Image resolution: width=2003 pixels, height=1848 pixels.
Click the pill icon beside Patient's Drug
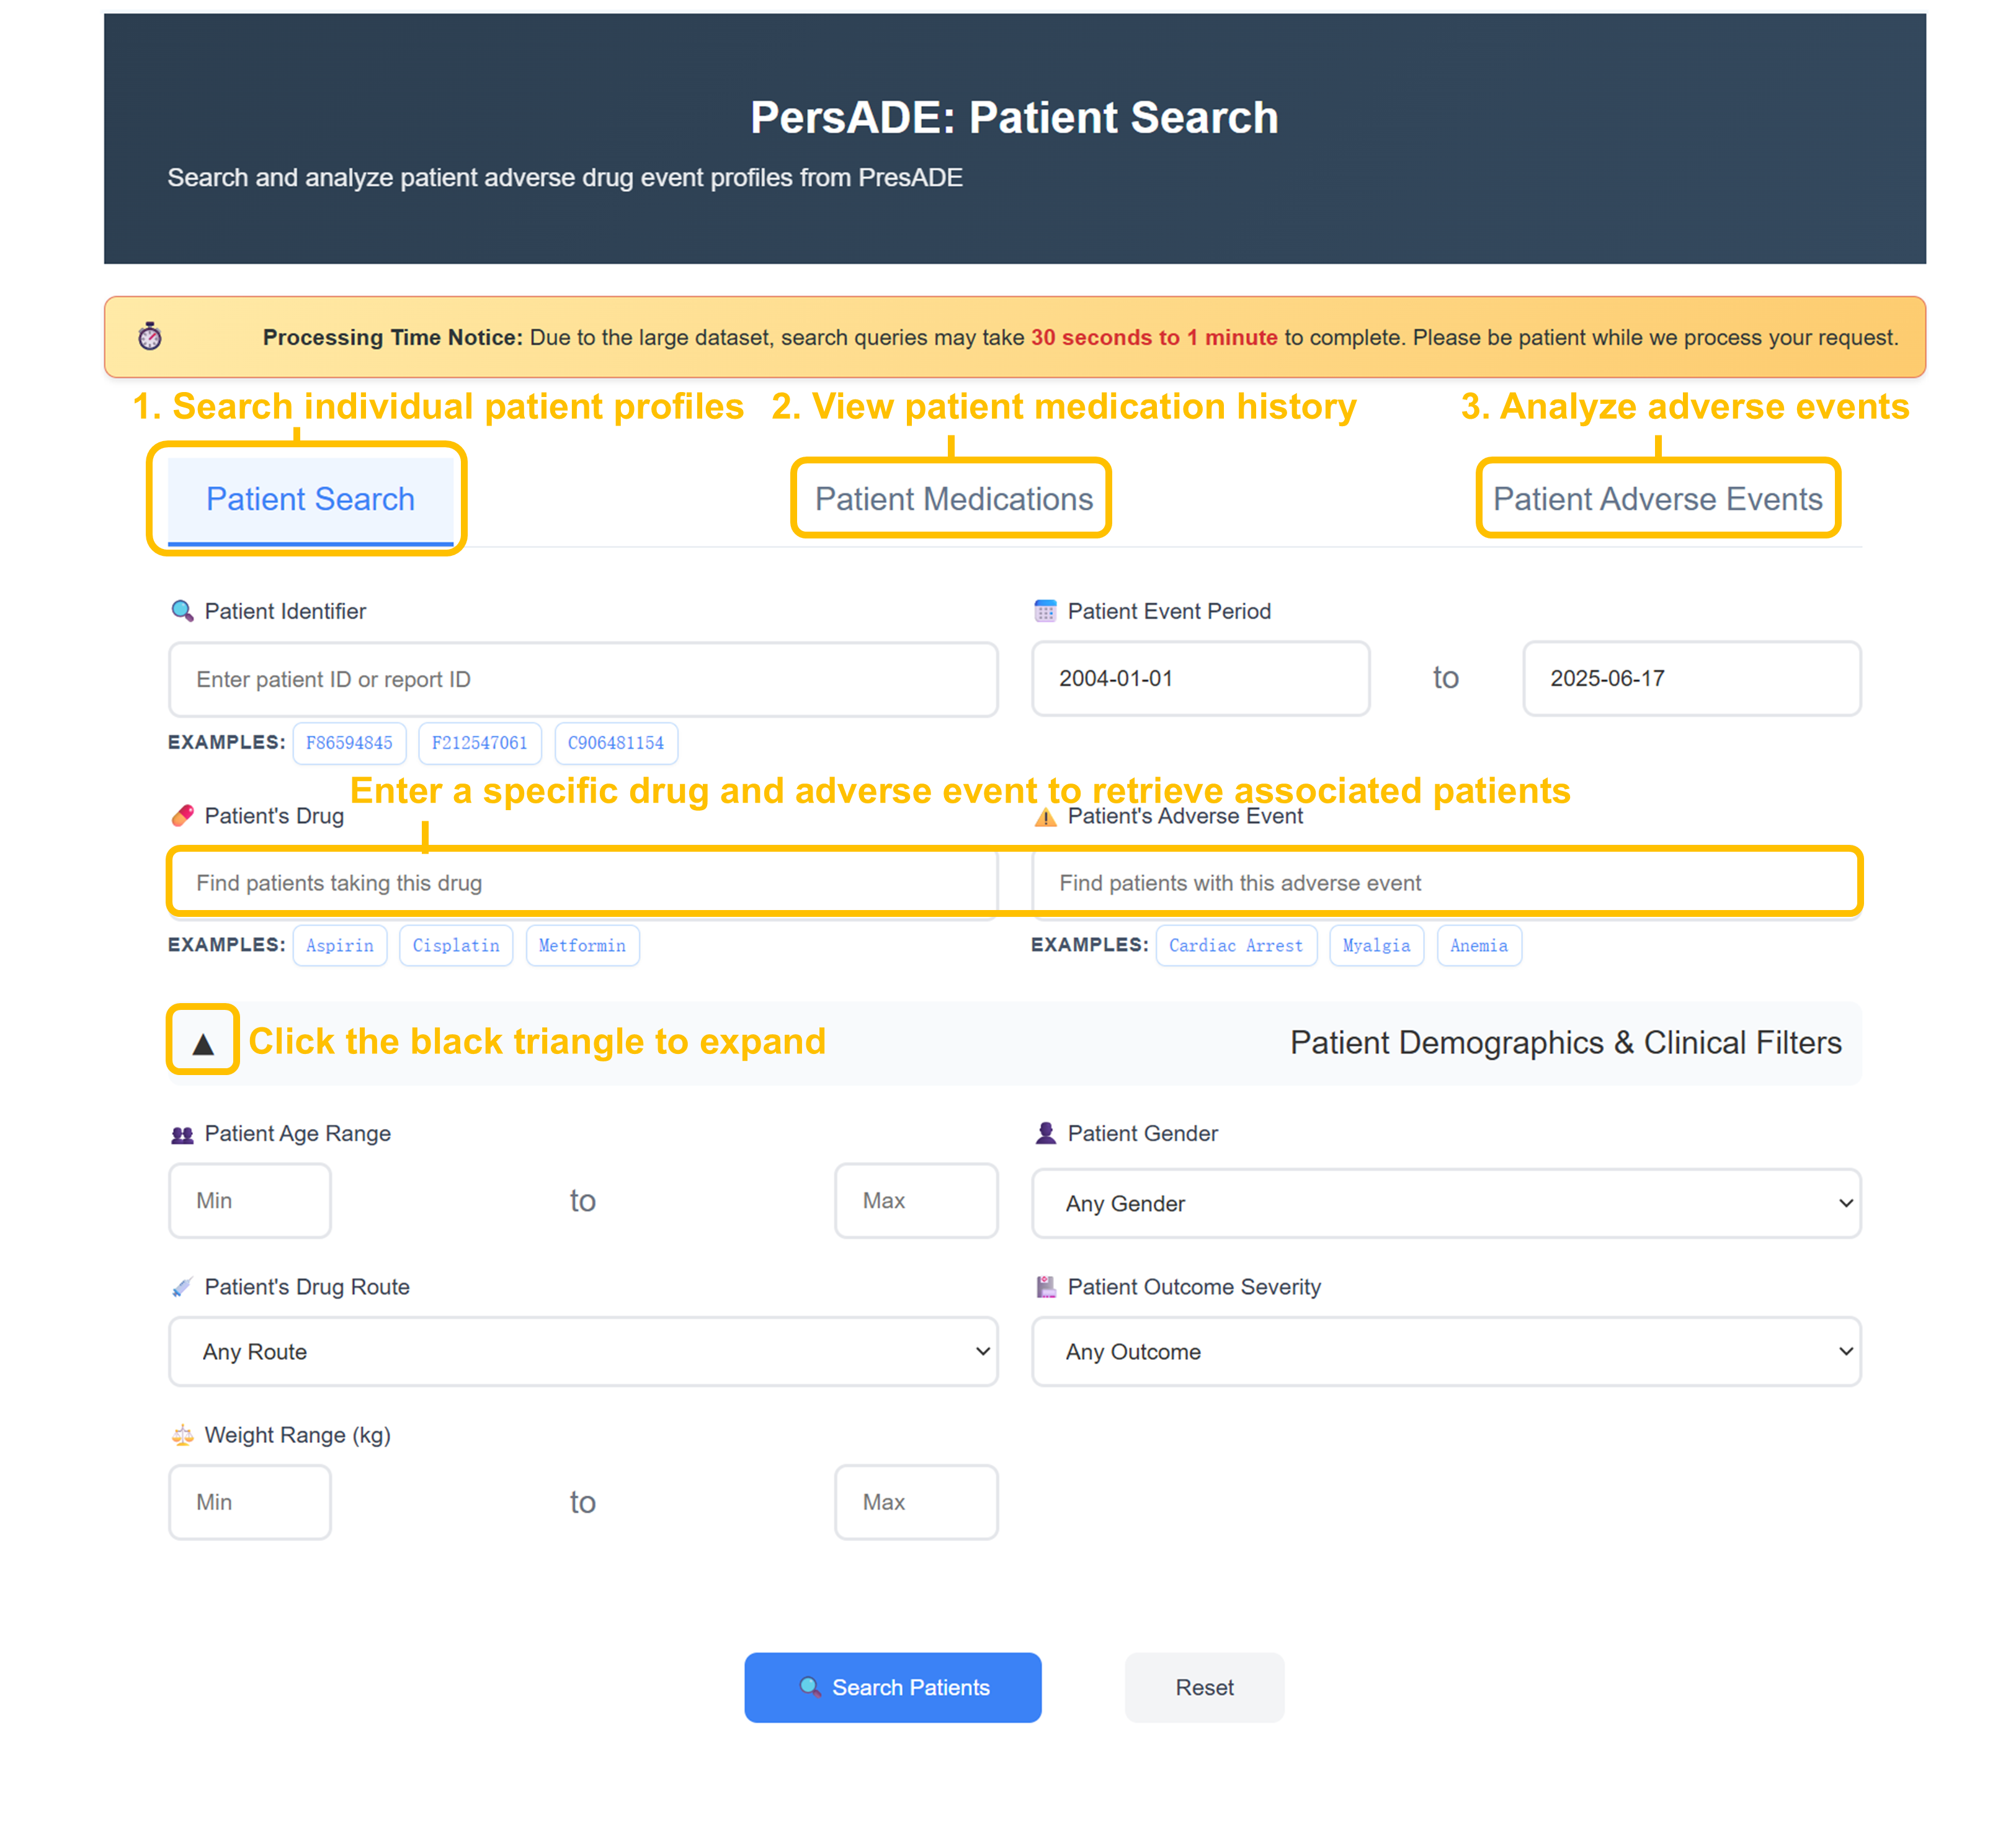[x=182, y=816]
